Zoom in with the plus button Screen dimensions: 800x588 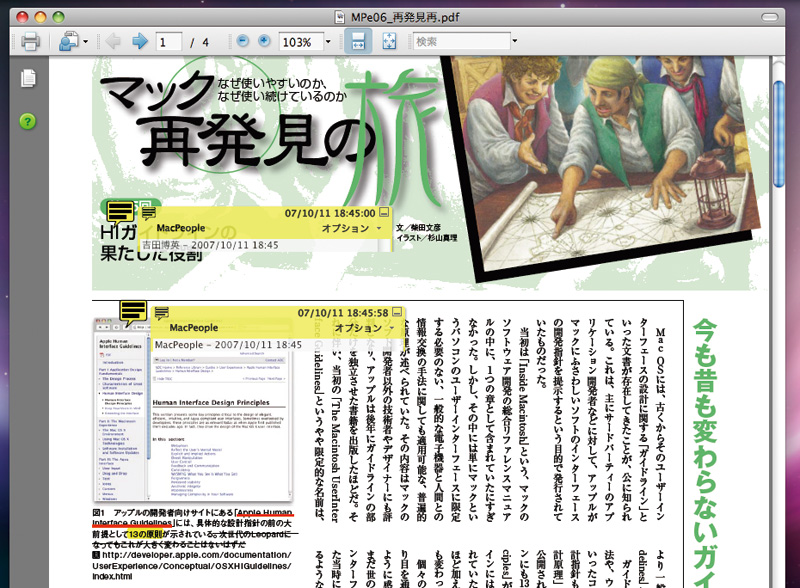click(264, 41)
